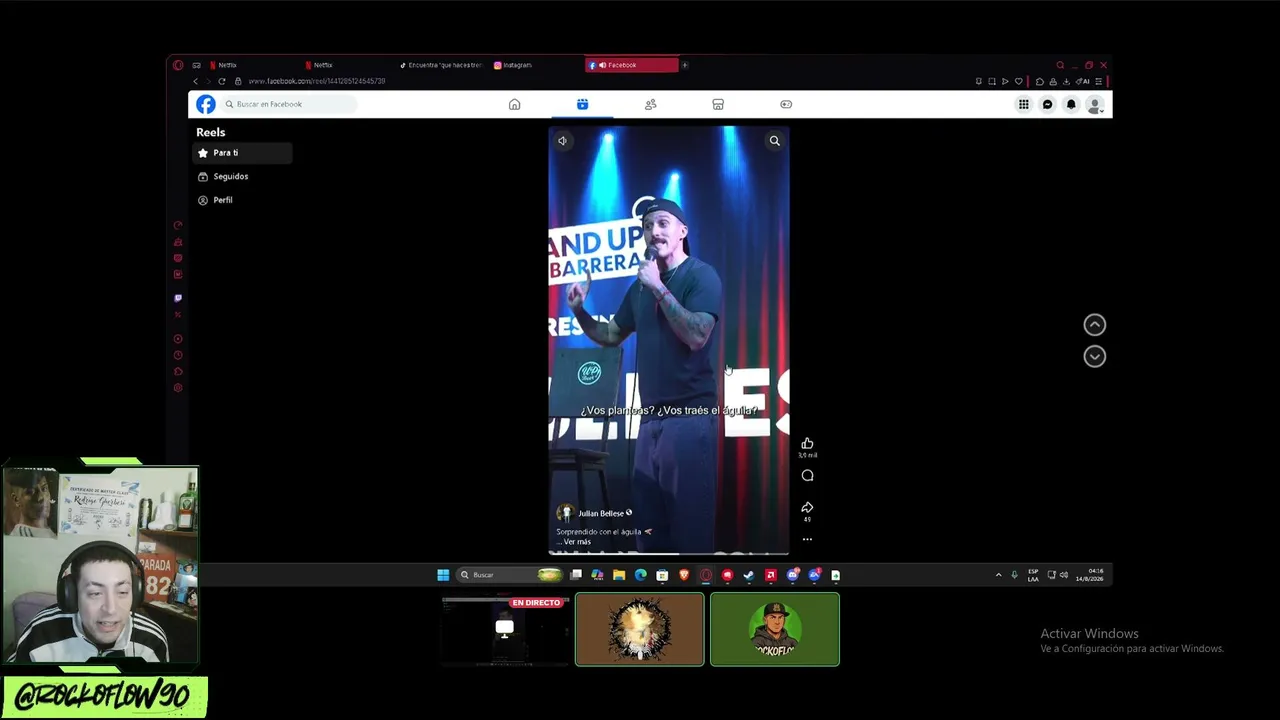Show hidden system tray icons

coord(998,575)
